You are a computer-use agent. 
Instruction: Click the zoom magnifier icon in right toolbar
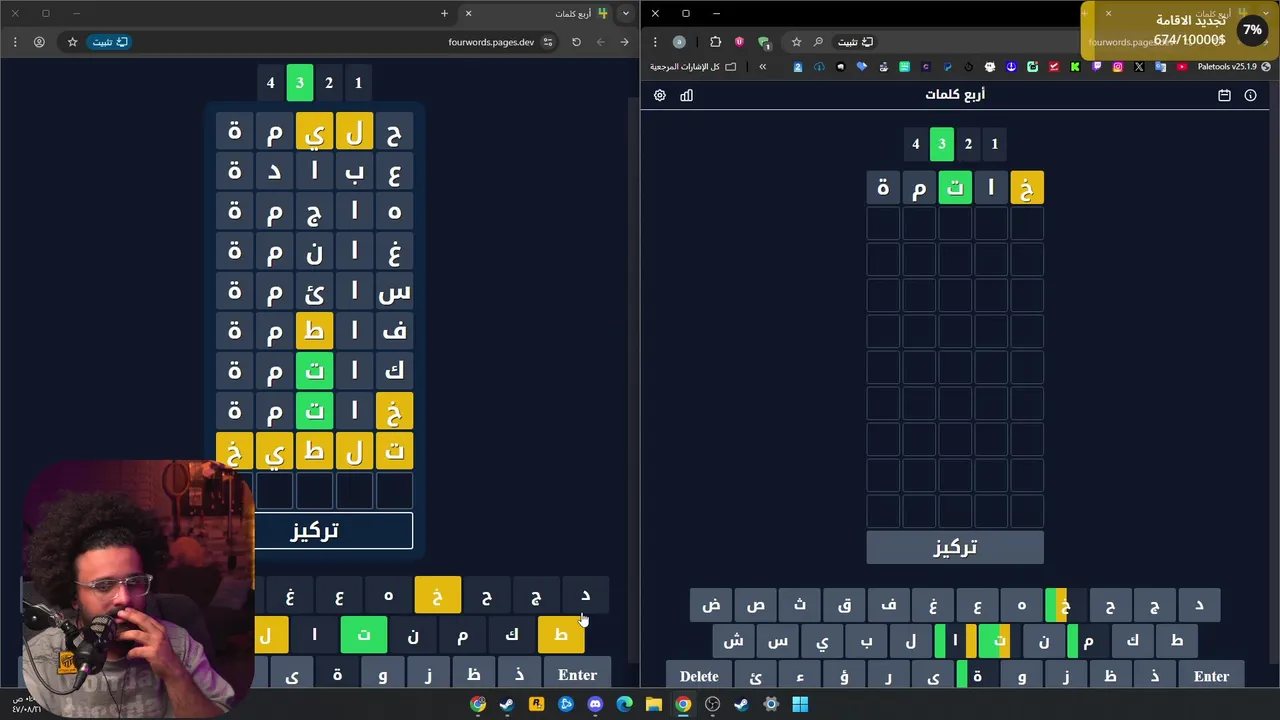pyautogui.click(x=818, y=42)
